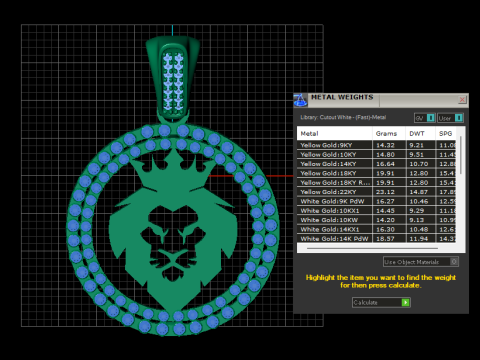Click the 11.94 DWT cell
Image resolution: width=480 pixels, height=360 pixels.
click(421, 238)
